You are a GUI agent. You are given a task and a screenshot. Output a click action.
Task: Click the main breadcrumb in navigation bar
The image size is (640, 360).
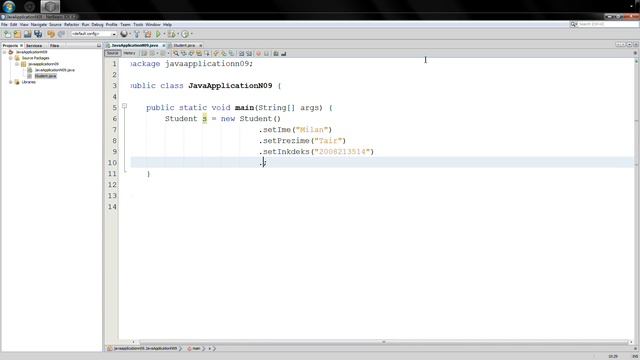point(196,349)
